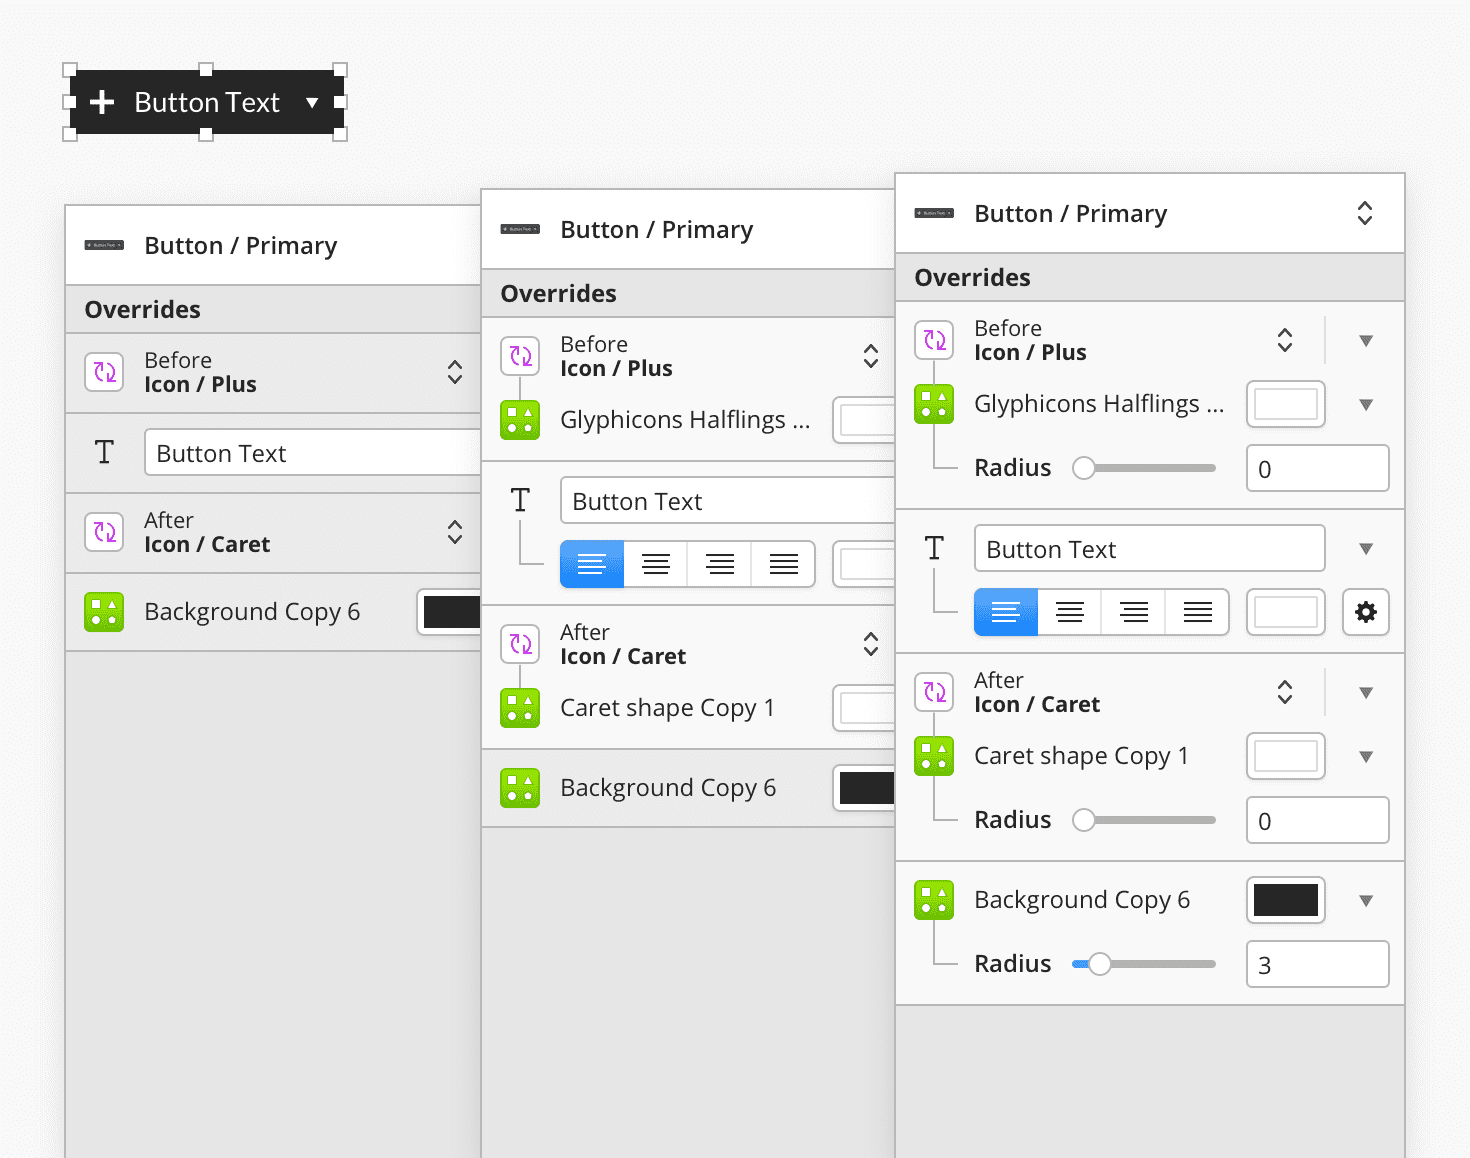Screen dimensions: 1470x1158
Task: Click the gear settings icon beside text alignment
Action: pyautogui.click(x=1366, y=612)
